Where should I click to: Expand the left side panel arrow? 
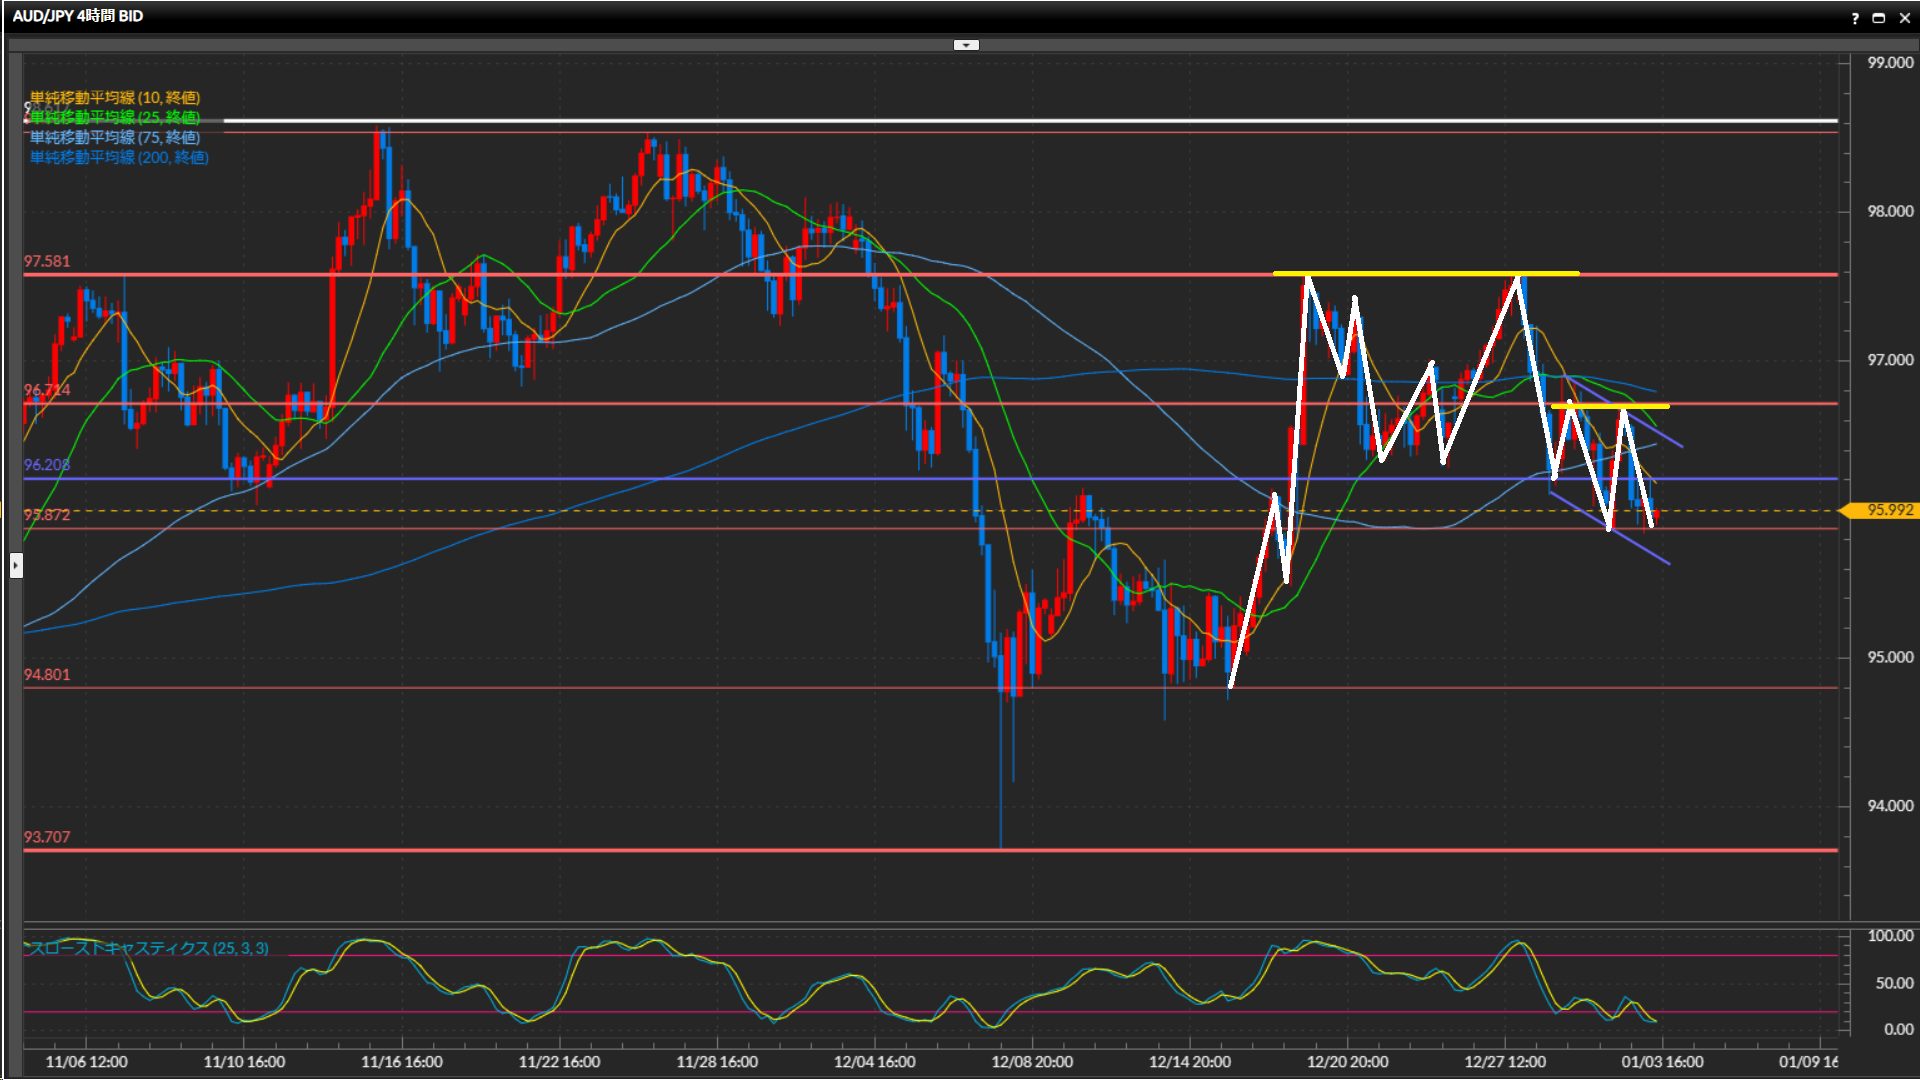pos(16,566)
